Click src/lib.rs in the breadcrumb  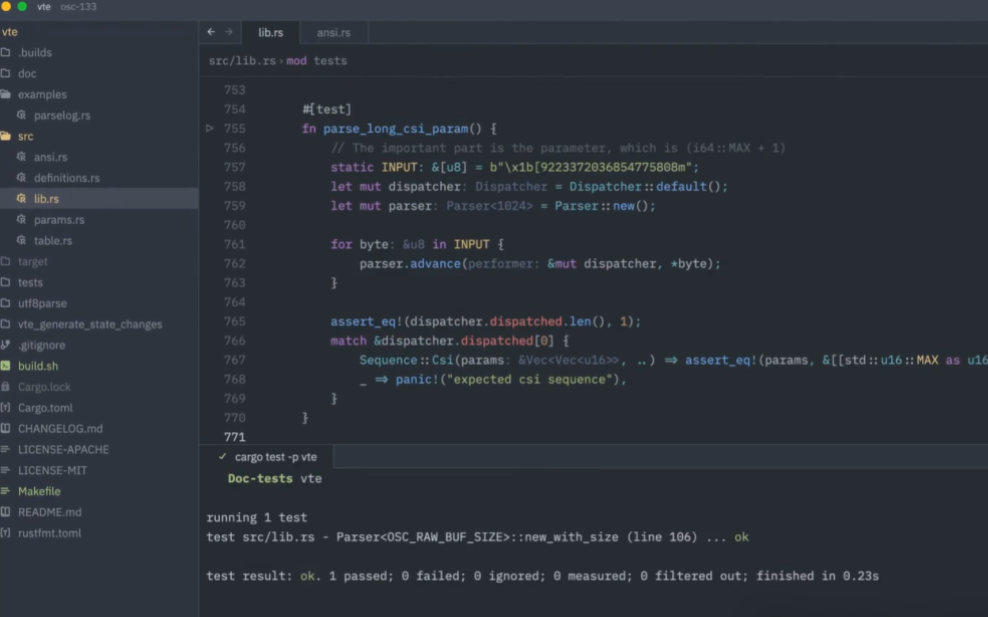pos(242,61)
